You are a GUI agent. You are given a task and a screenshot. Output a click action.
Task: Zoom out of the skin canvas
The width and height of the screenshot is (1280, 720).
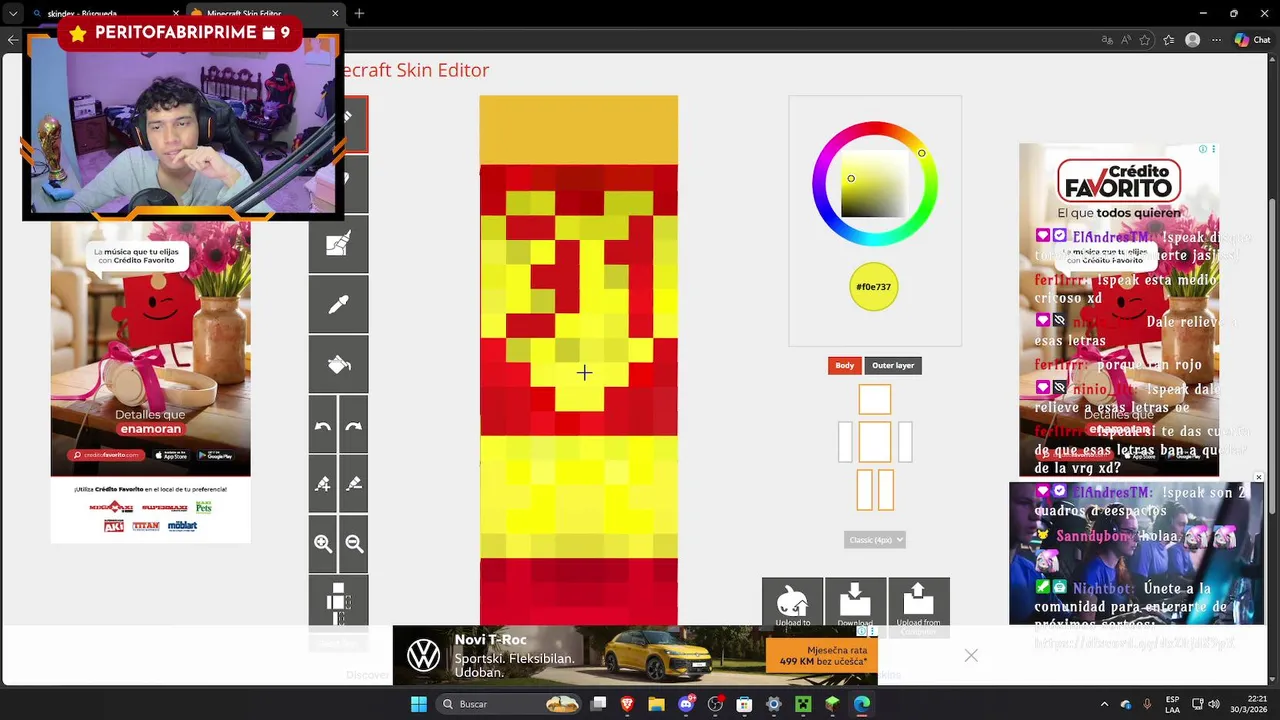click(353, 544)
